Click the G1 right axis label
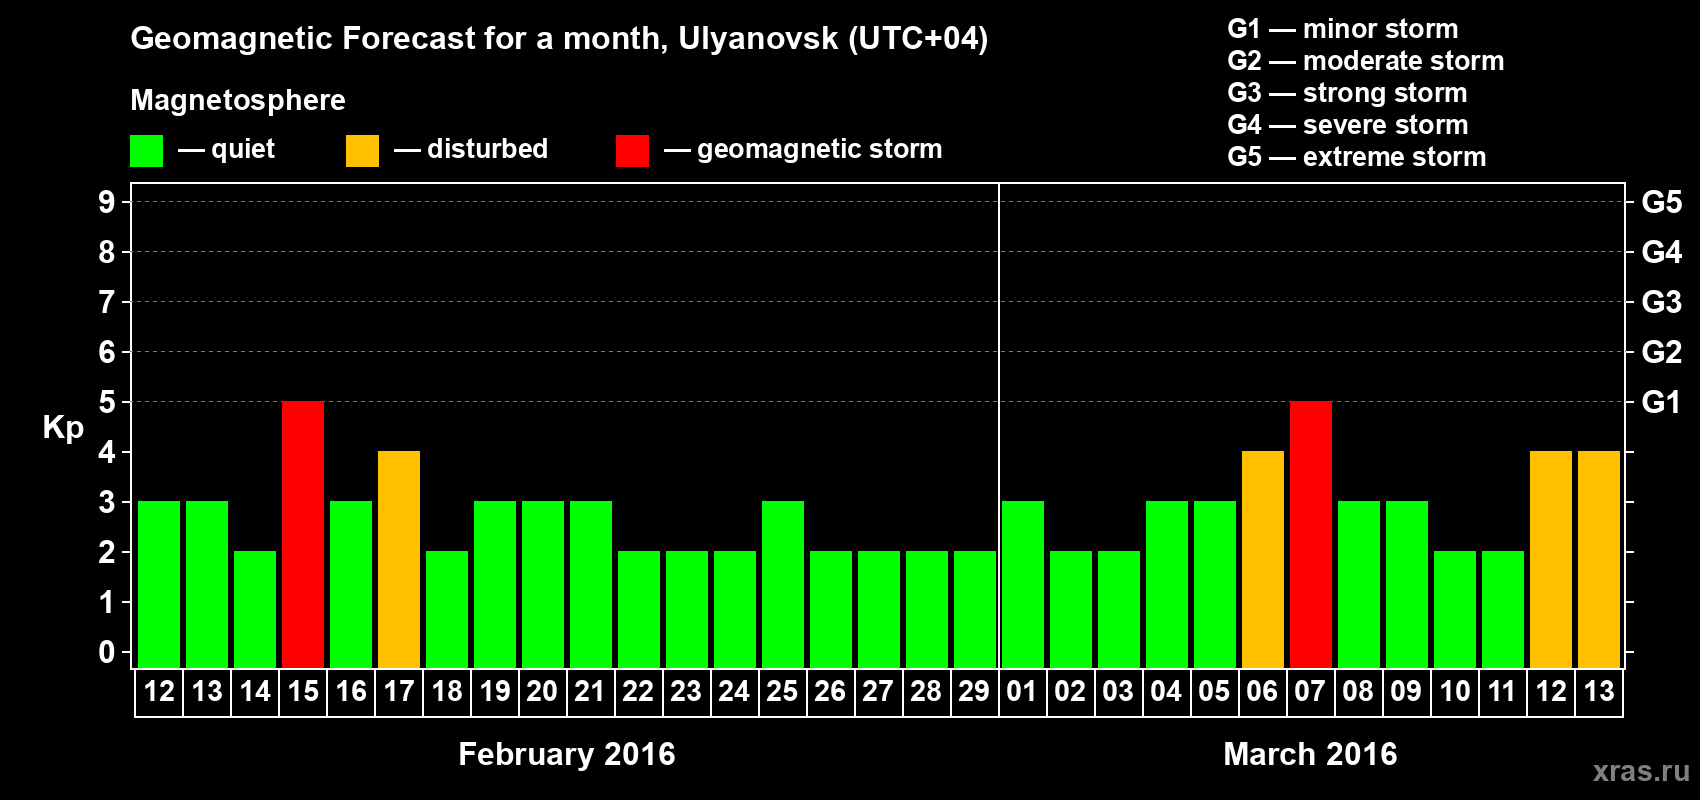Viewport: 1700px width, 800px height. [1661, 402]
